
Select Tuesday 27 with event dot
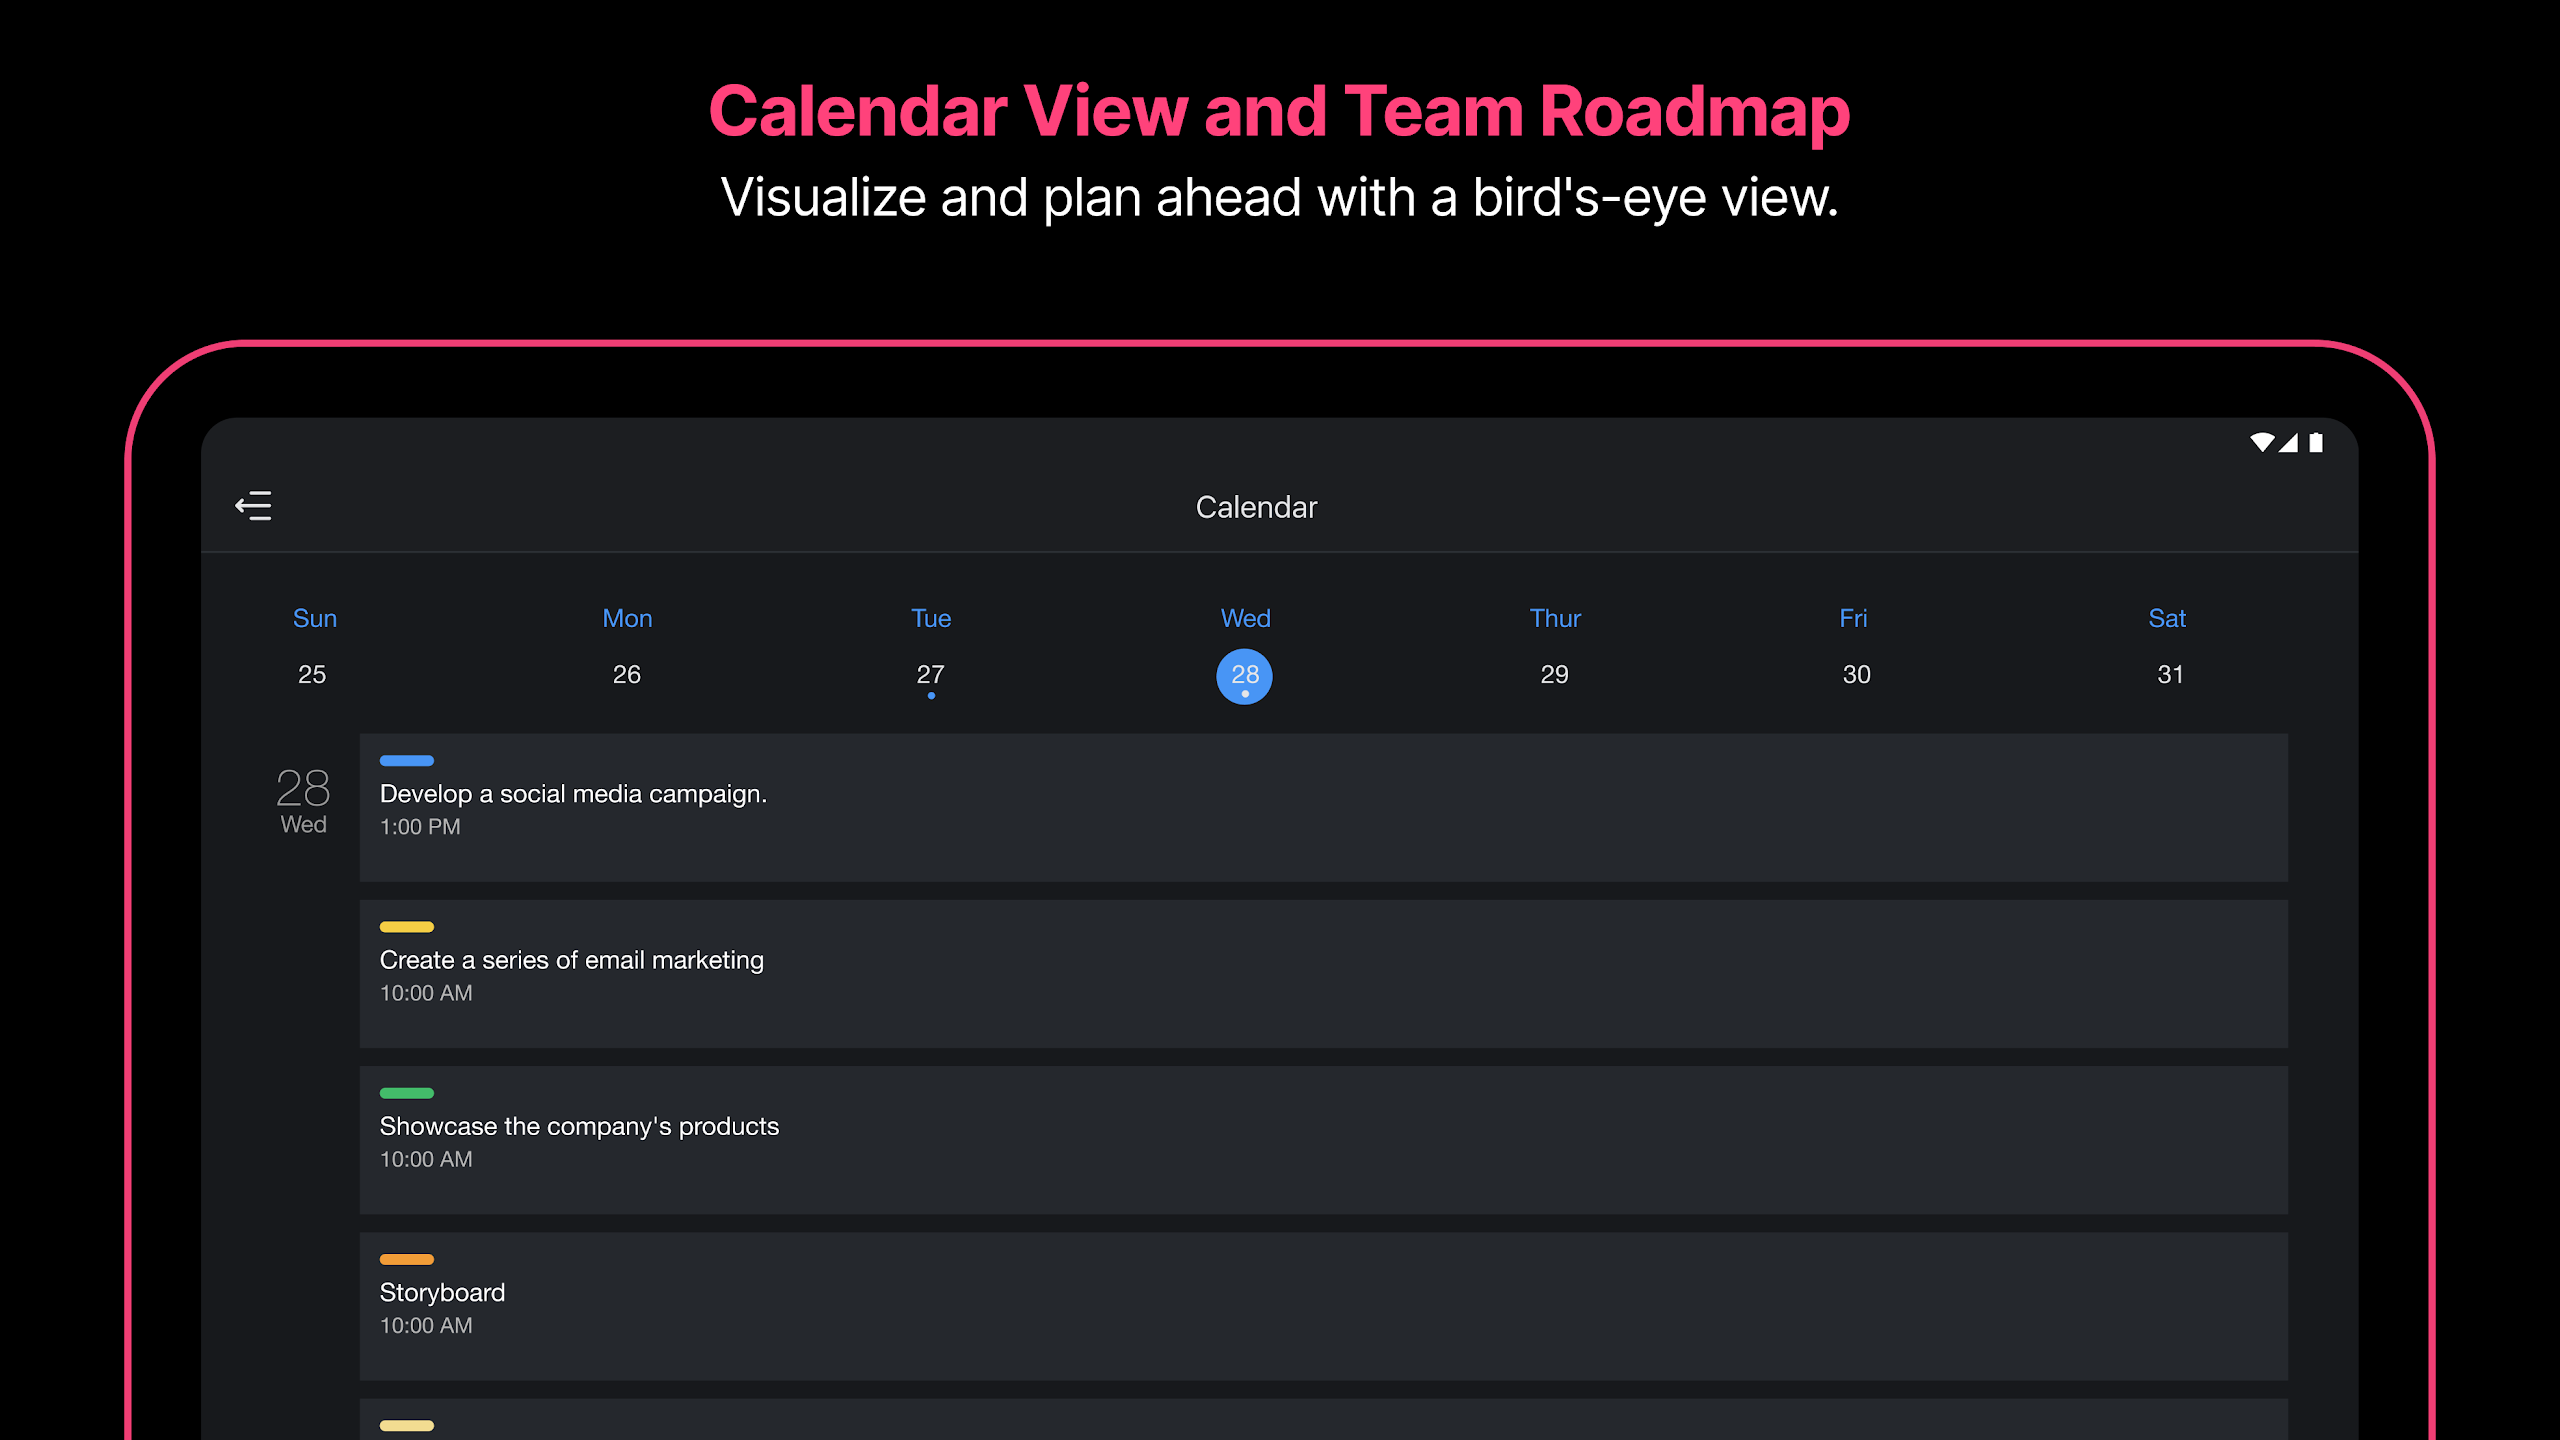(931, 677)
